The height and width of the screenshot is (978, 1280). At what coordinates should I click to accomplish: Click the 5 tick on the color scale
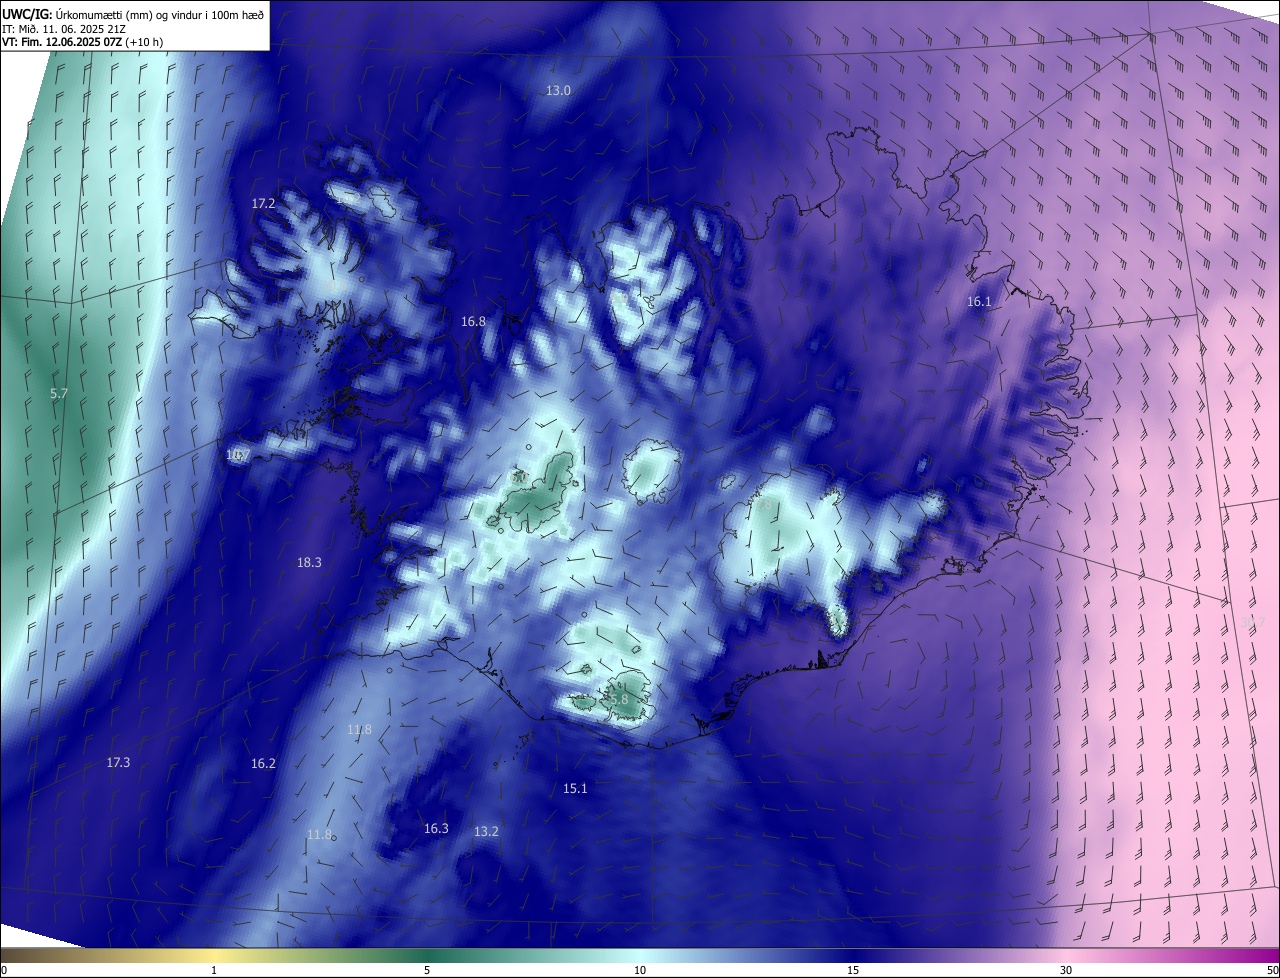coord(427,970)
